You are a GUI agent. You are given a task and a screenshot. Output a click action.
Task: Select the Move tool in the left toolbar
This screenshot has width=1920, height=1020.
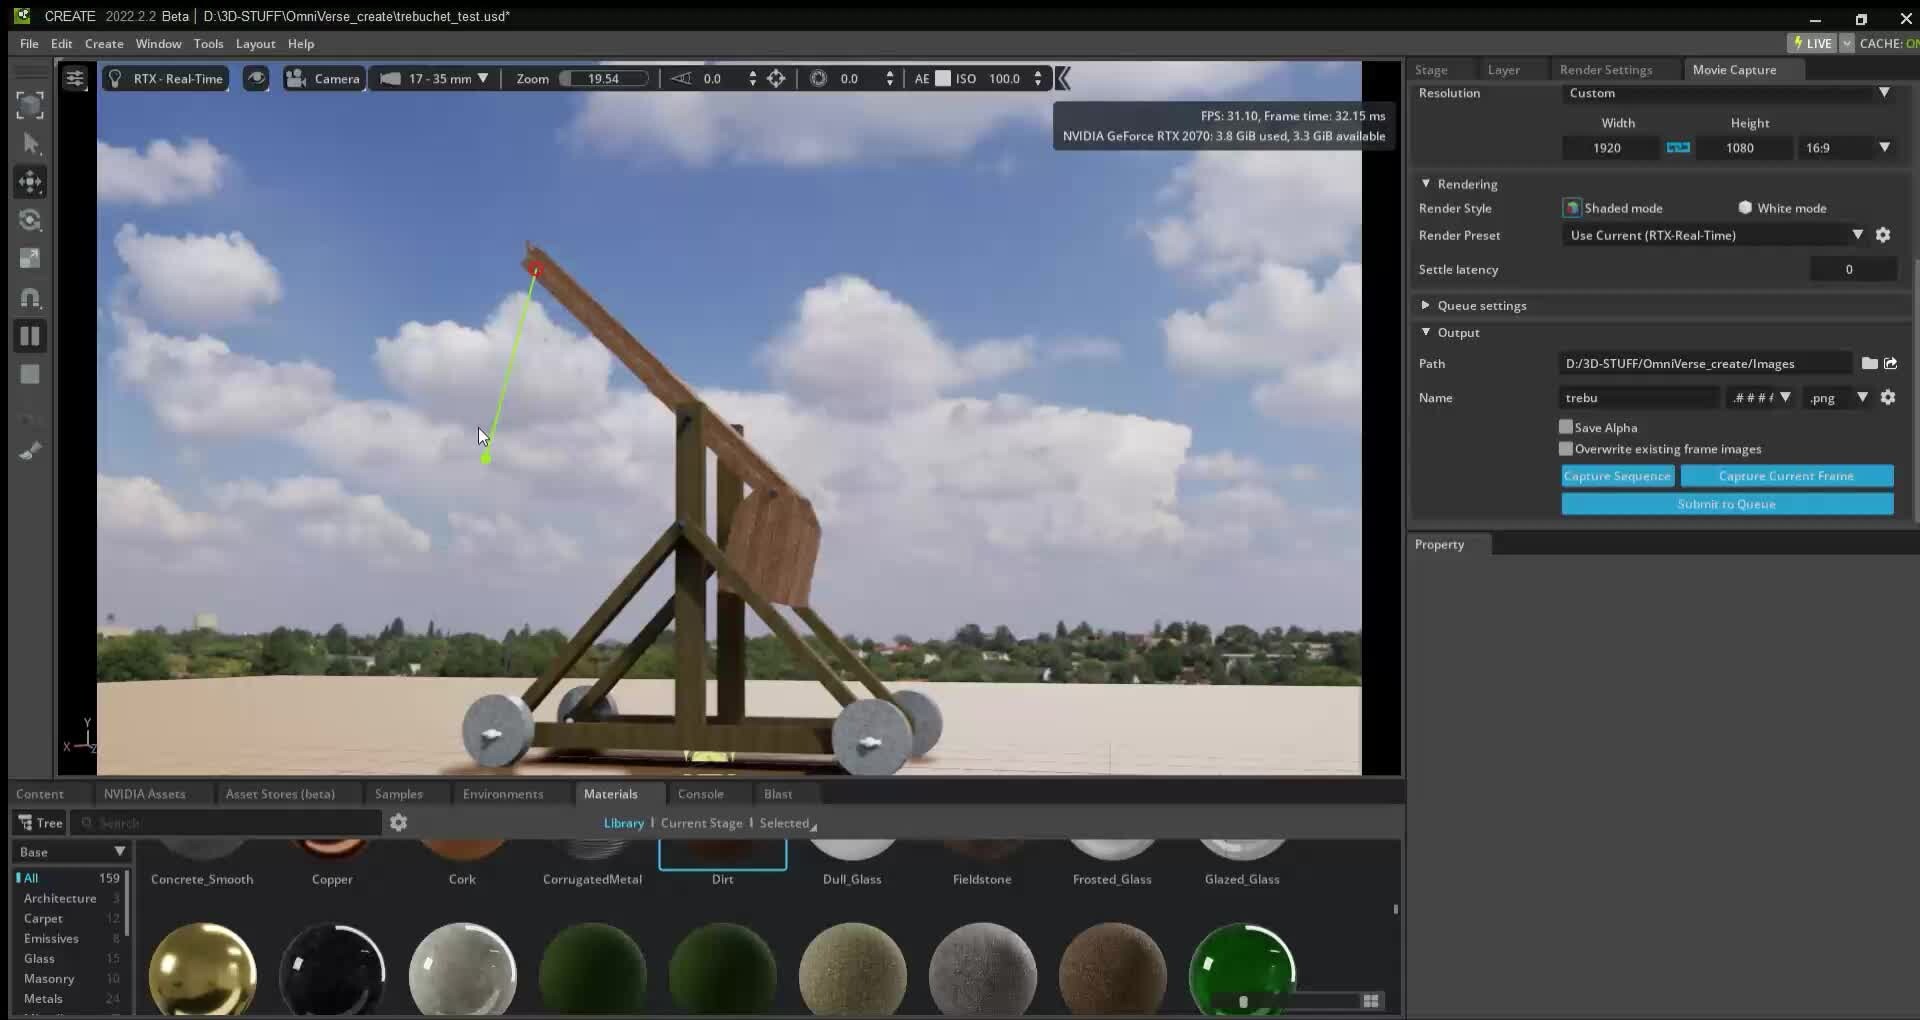coord(30,182)
